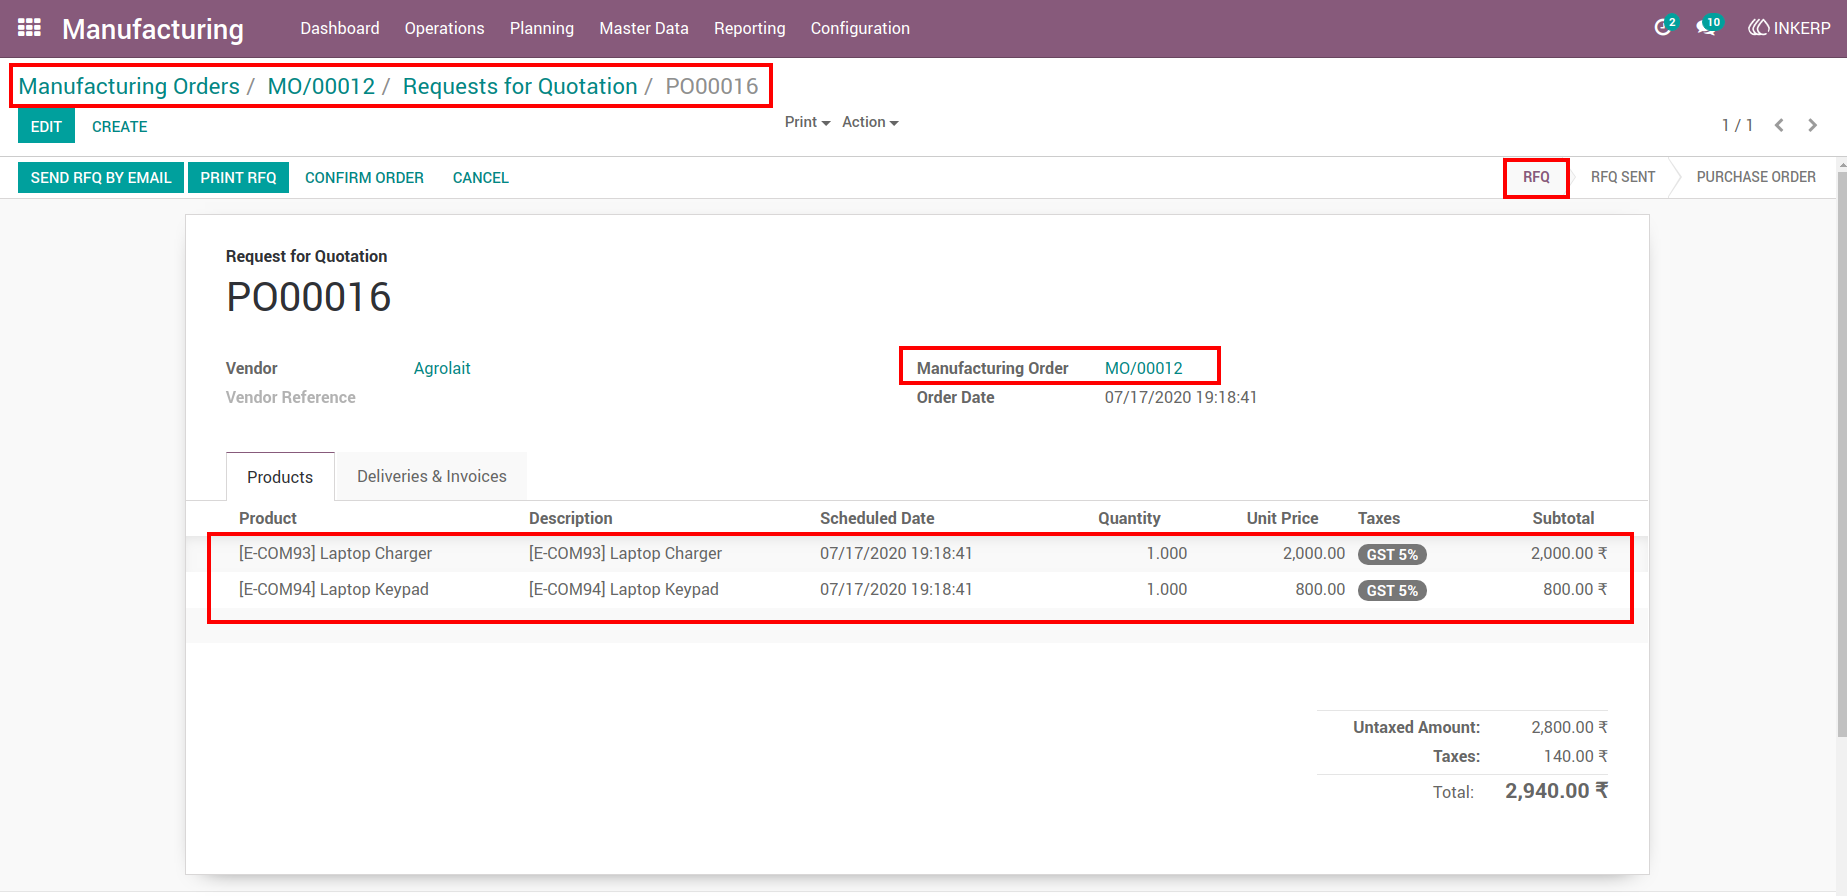The width and height of the screenshot is (1847, 896).
Task: Open the activities clock icon
Action: pos(1663,27)
